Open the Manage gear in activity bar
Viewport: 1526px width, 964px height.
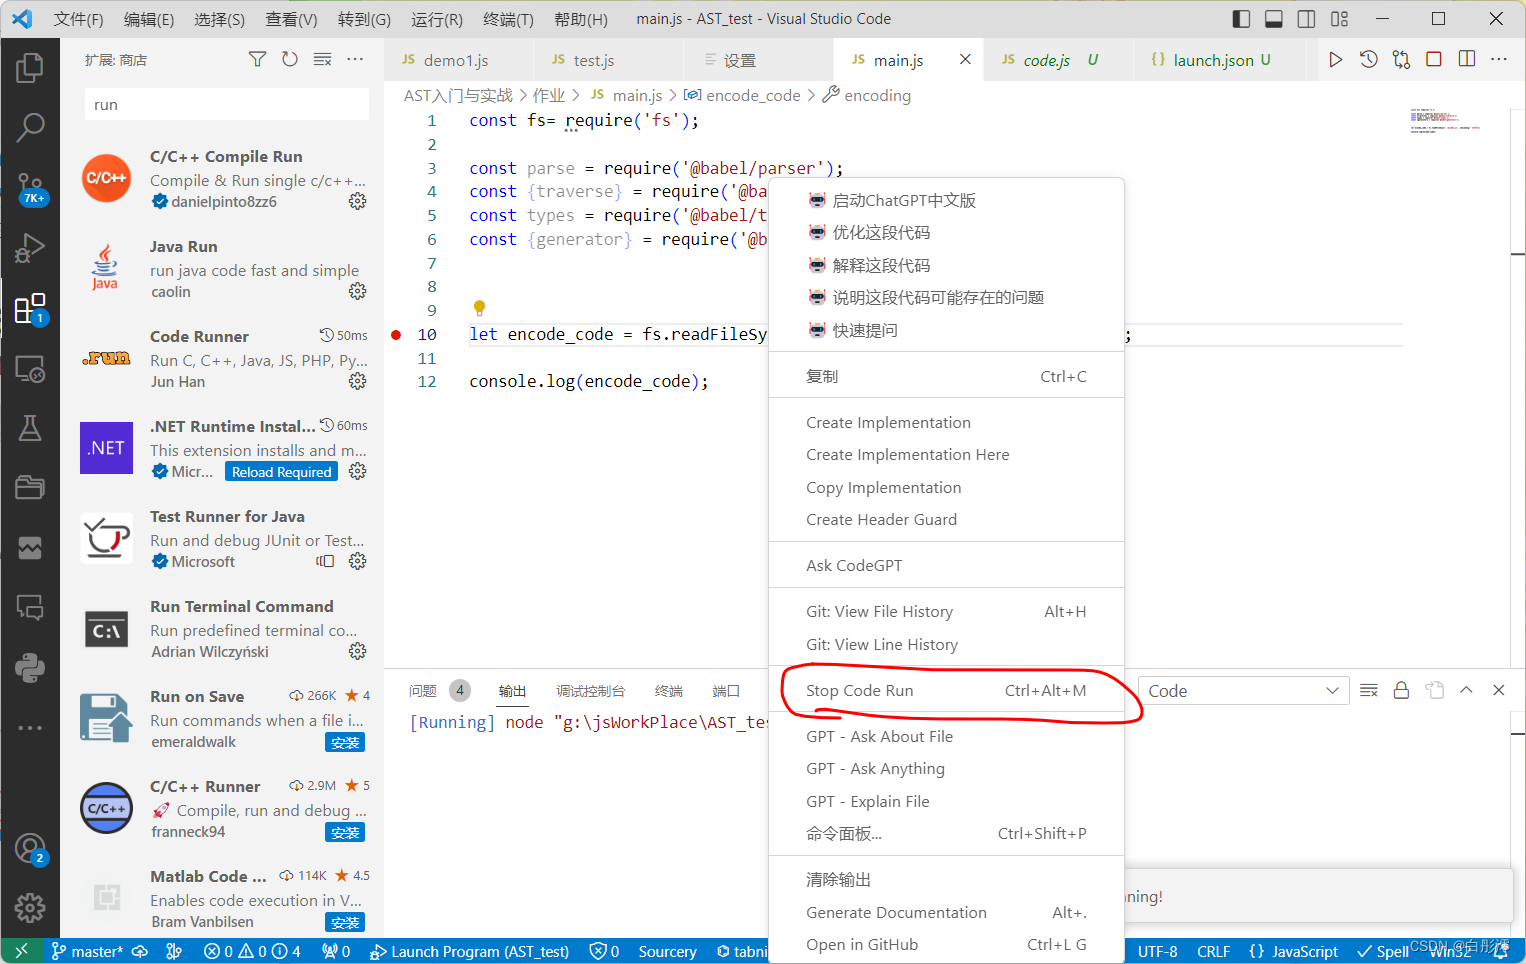(x=30, y=908)
